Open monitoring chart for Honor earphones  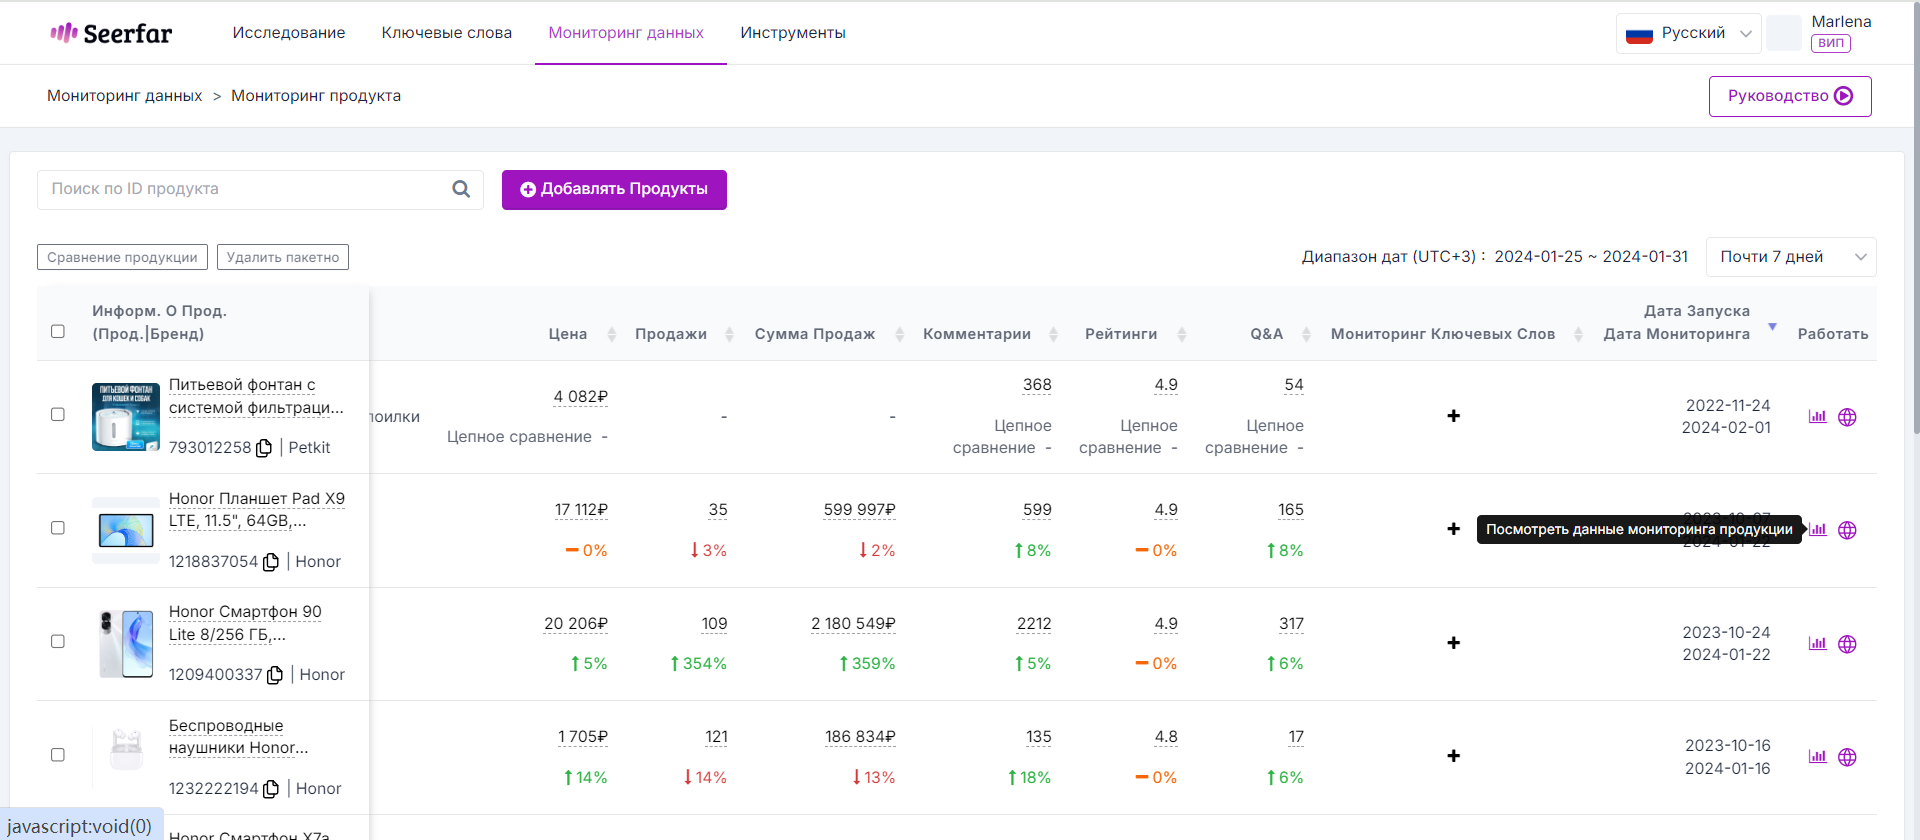[x=1818, y=757]
